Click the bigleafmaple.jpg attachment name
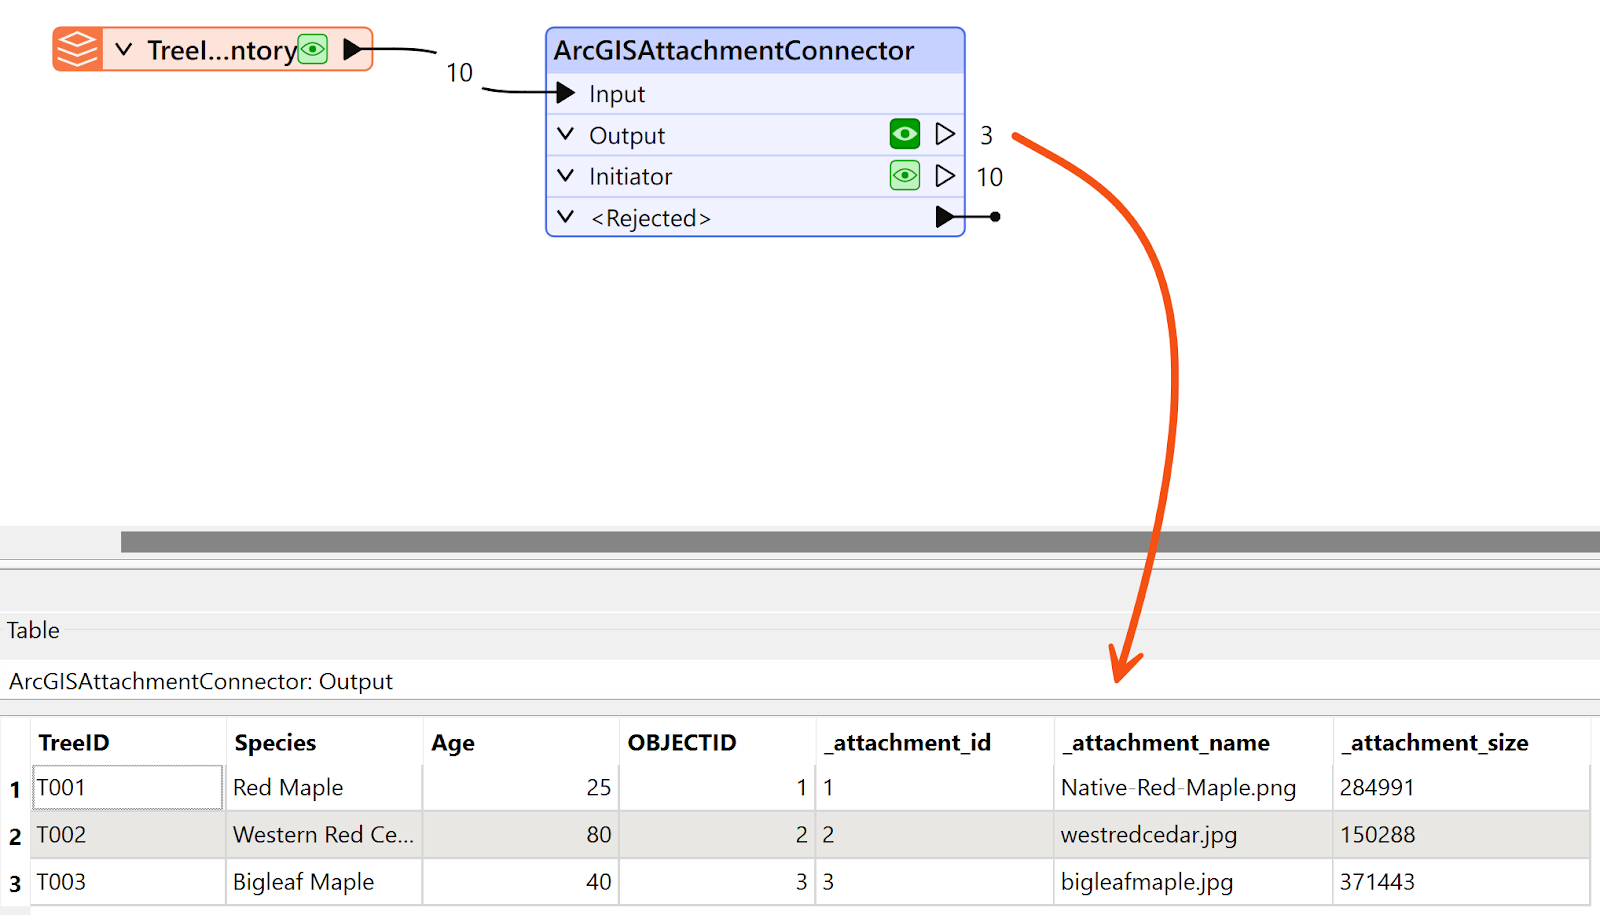Viewport: 1600px width, 915px height. (x=1193, y=882)
